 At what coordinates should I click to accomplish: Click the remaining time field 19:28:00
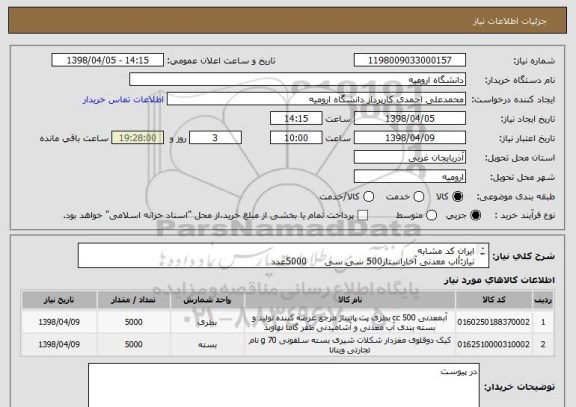point(138,138)
